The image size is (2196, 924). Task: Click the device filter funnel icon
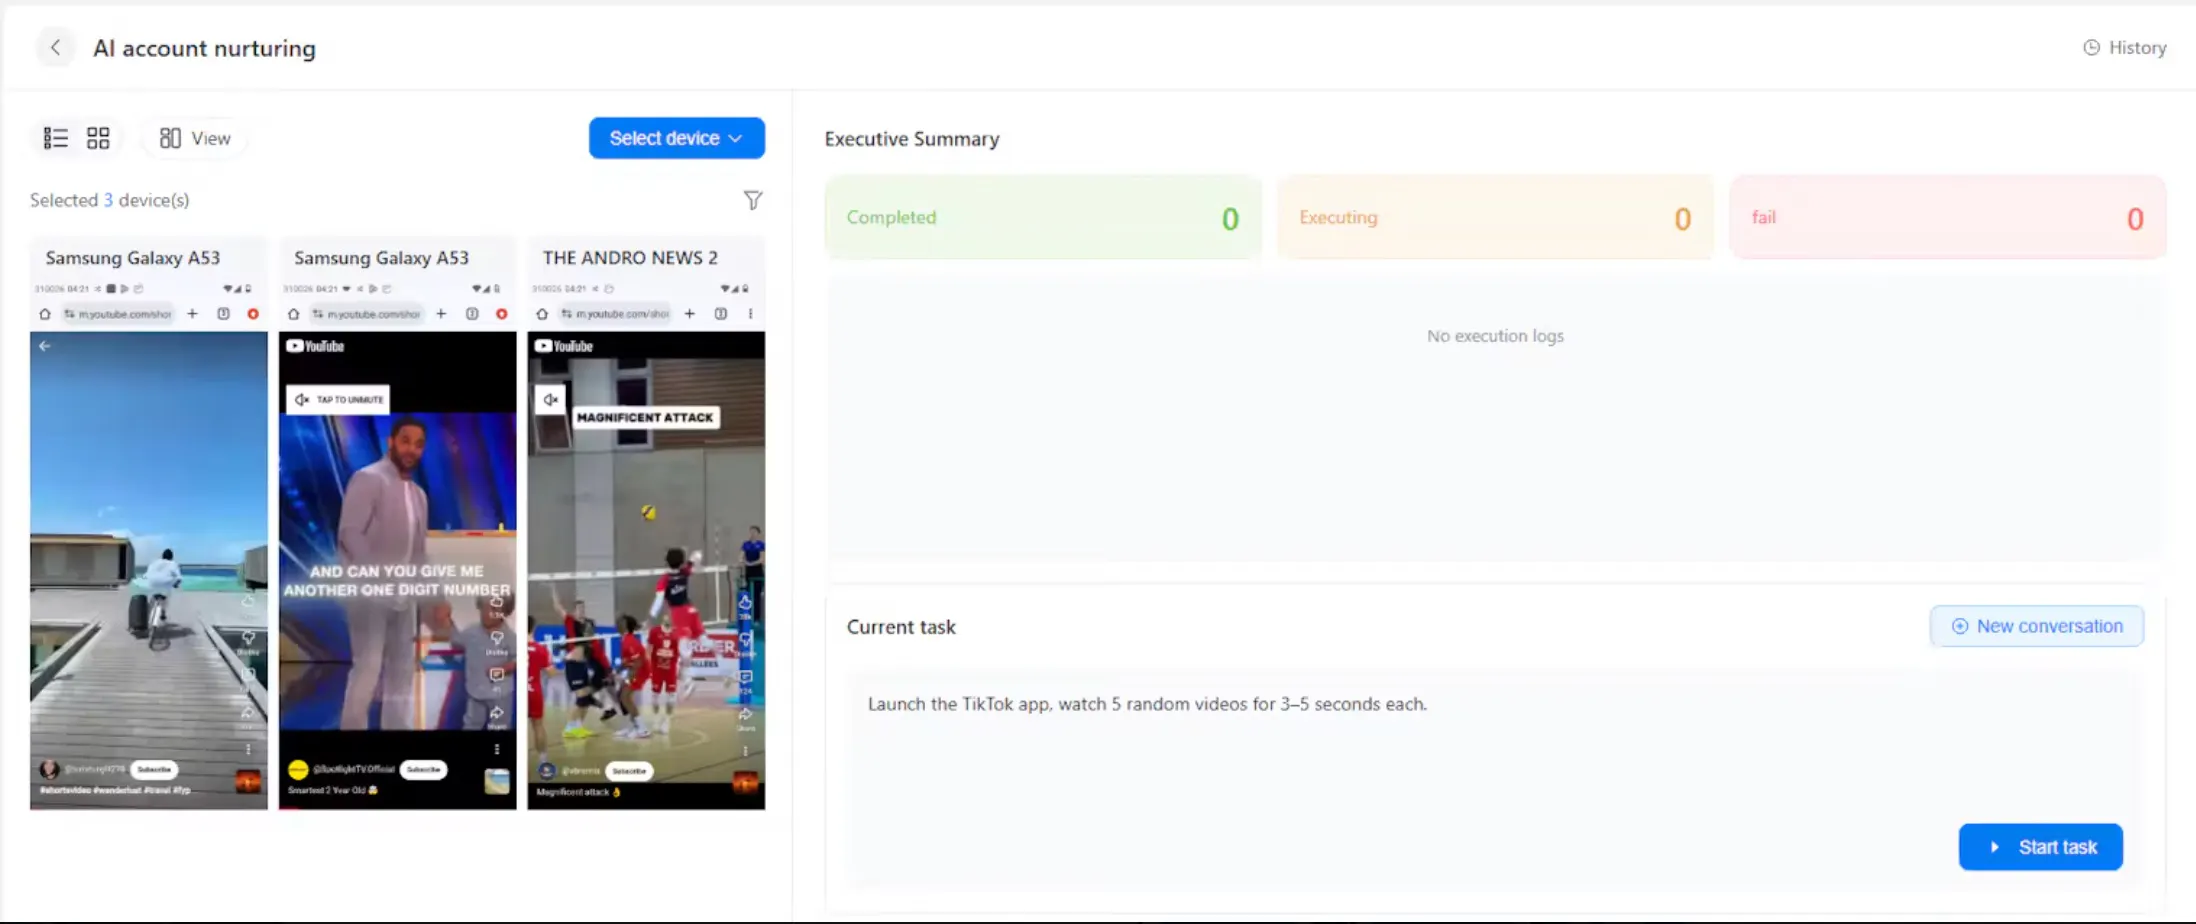coord(753,200)
